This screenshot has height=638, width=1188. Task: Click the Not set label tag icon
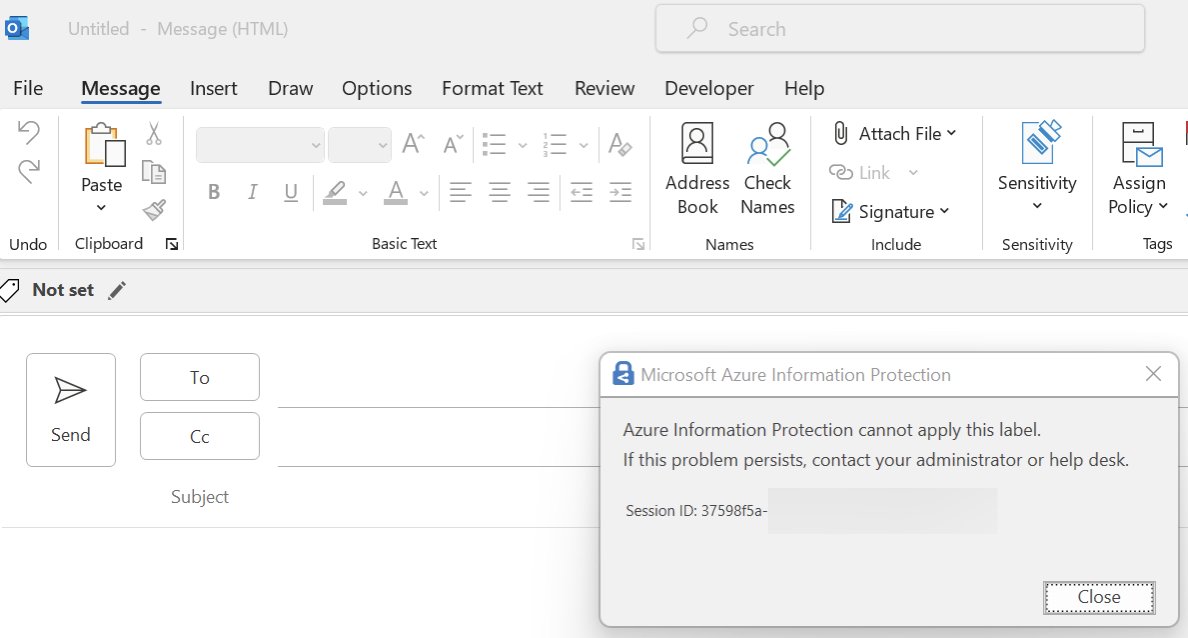(10, 290)
